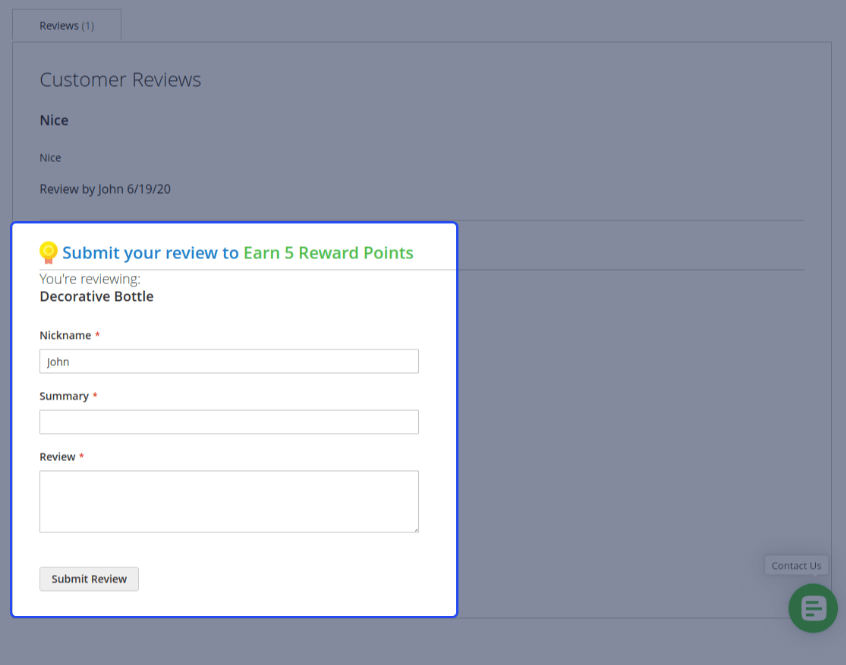846x665 pixels.
Task: Click the Nickname field label
Action: pos(65,335)
